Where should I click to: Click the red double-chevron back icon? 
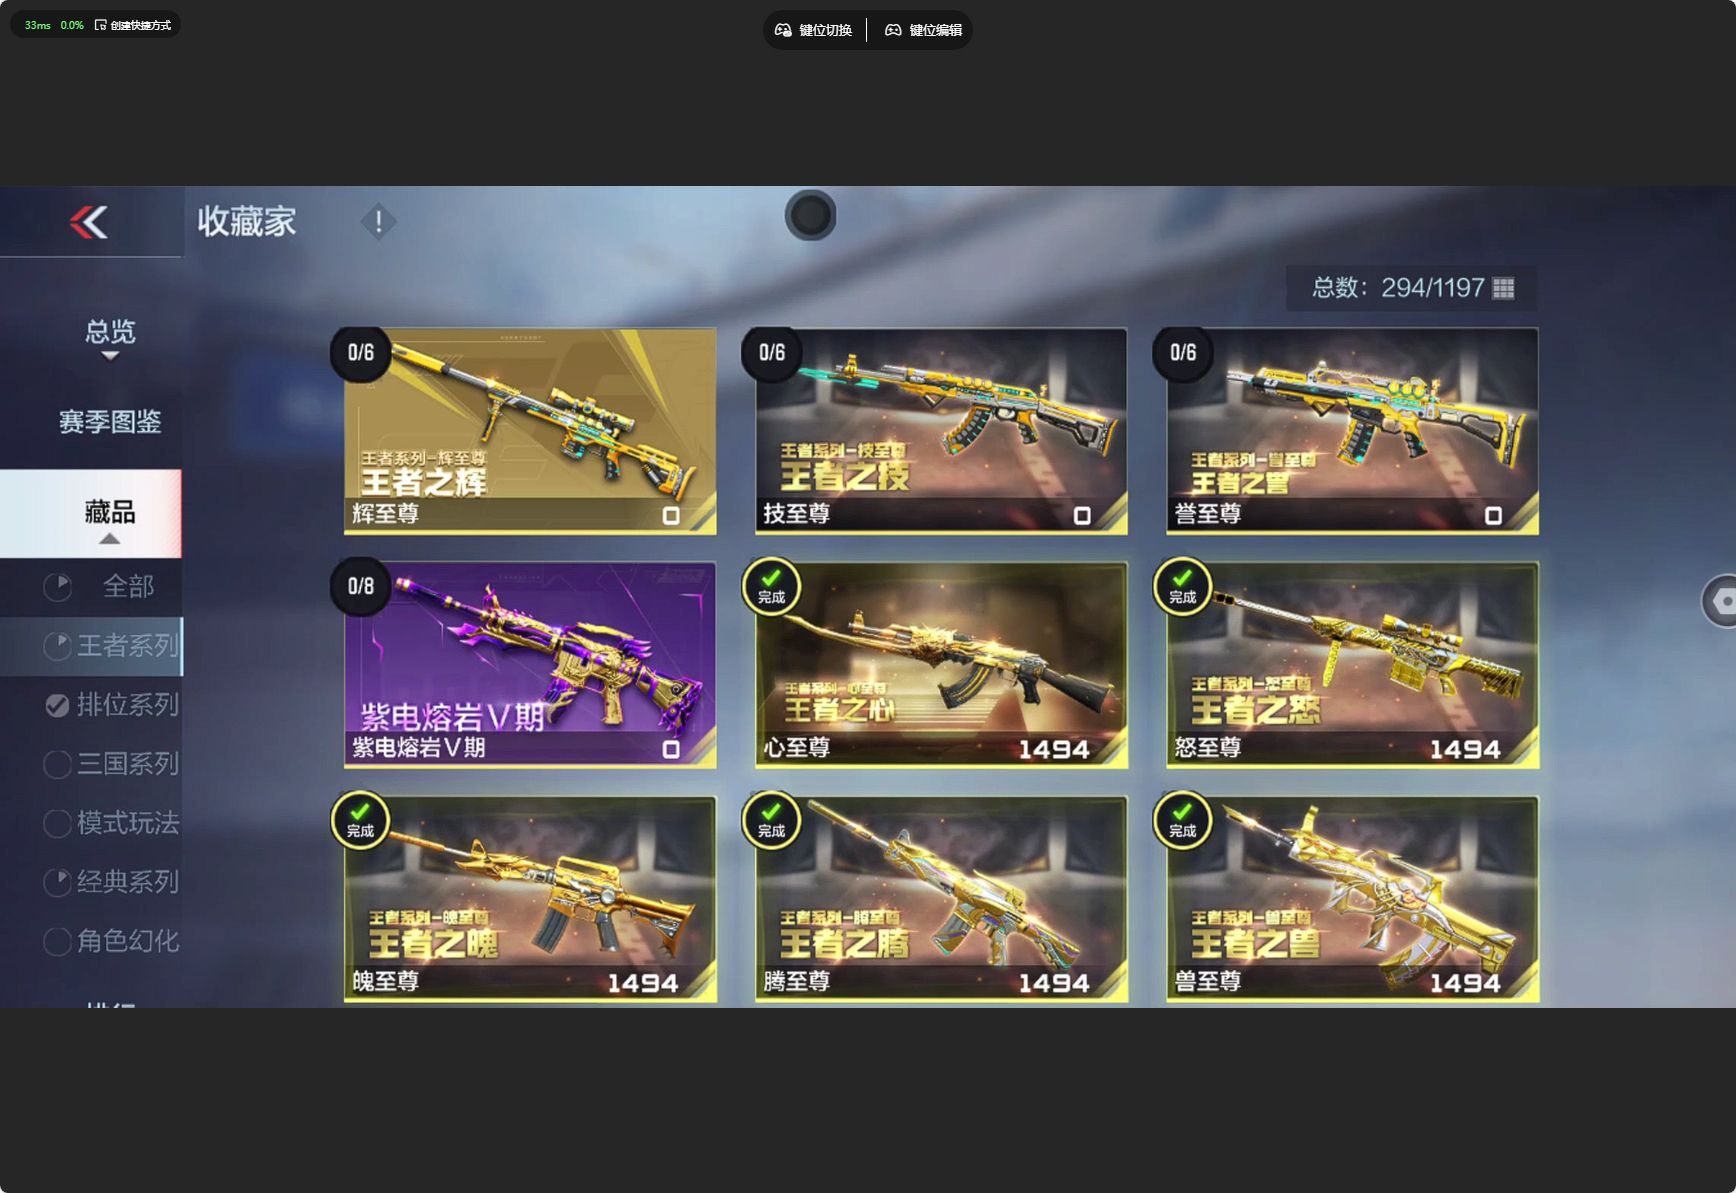pos(89,222)
